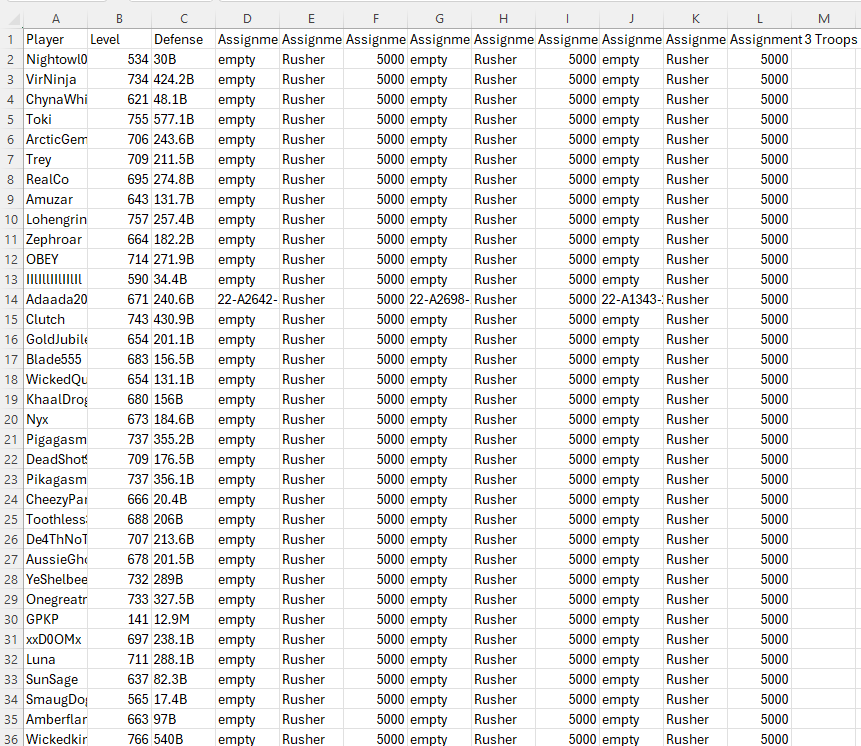Click GPKP's level value 141

coord(119,619)
